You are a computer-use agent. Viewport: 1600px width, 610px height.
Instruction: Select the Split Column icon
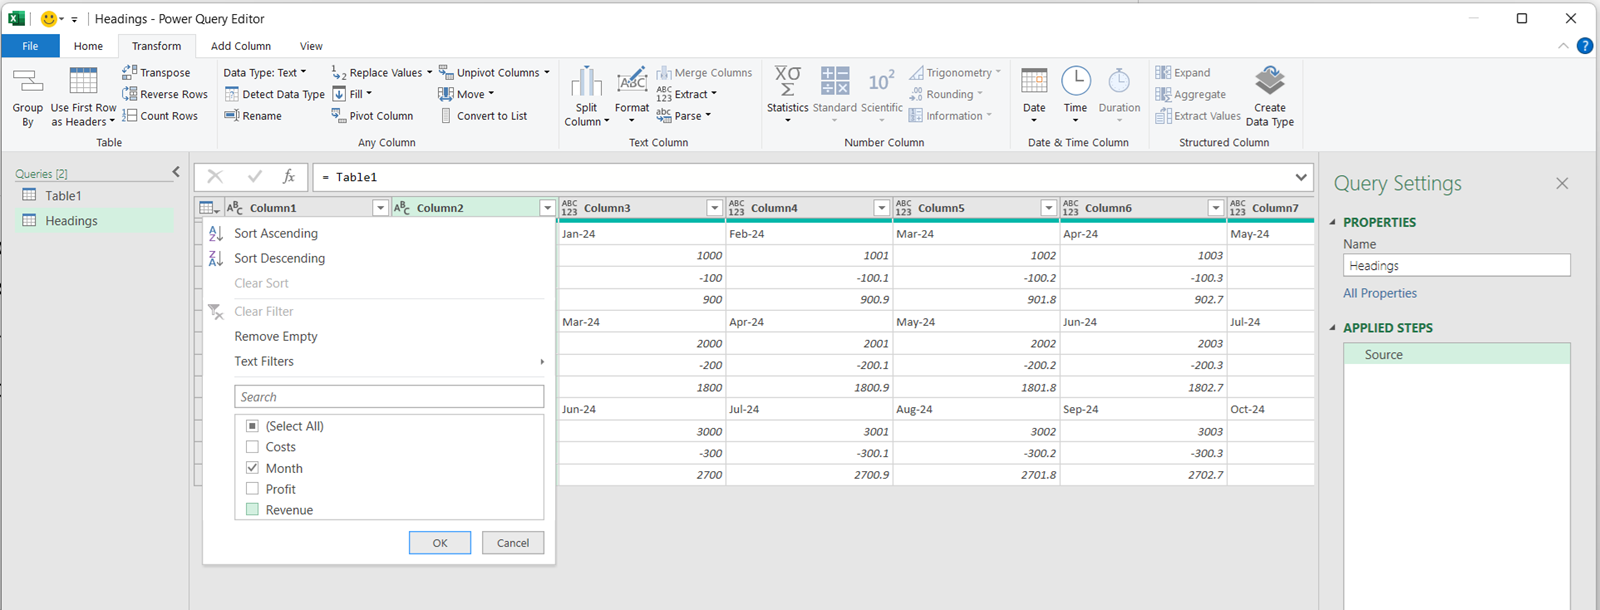click(x=586, y=82)
